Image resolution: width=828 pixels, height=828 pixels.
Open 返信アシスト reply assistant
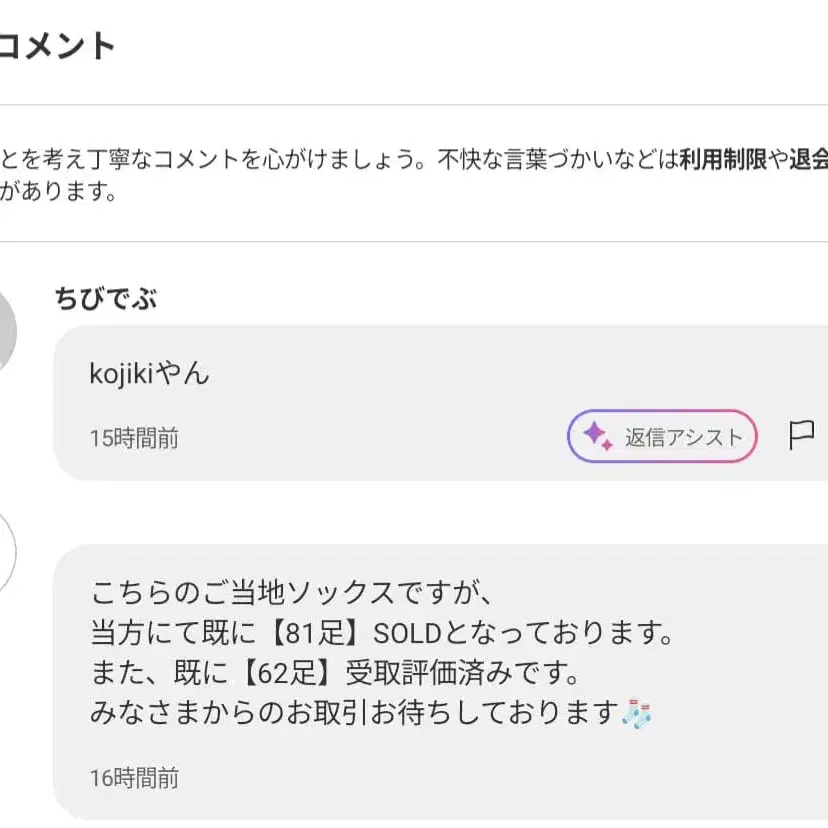(662, 436)
